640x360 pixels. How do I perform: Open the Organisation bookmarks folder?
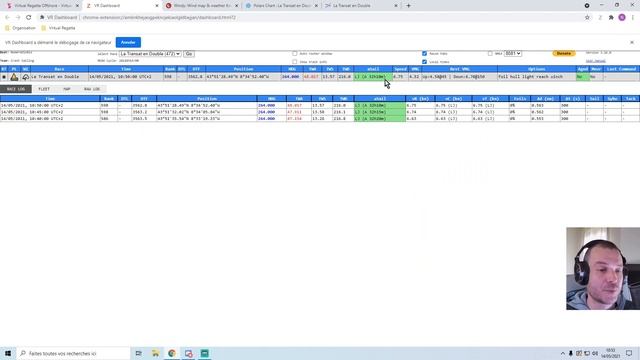coord(20,28)
